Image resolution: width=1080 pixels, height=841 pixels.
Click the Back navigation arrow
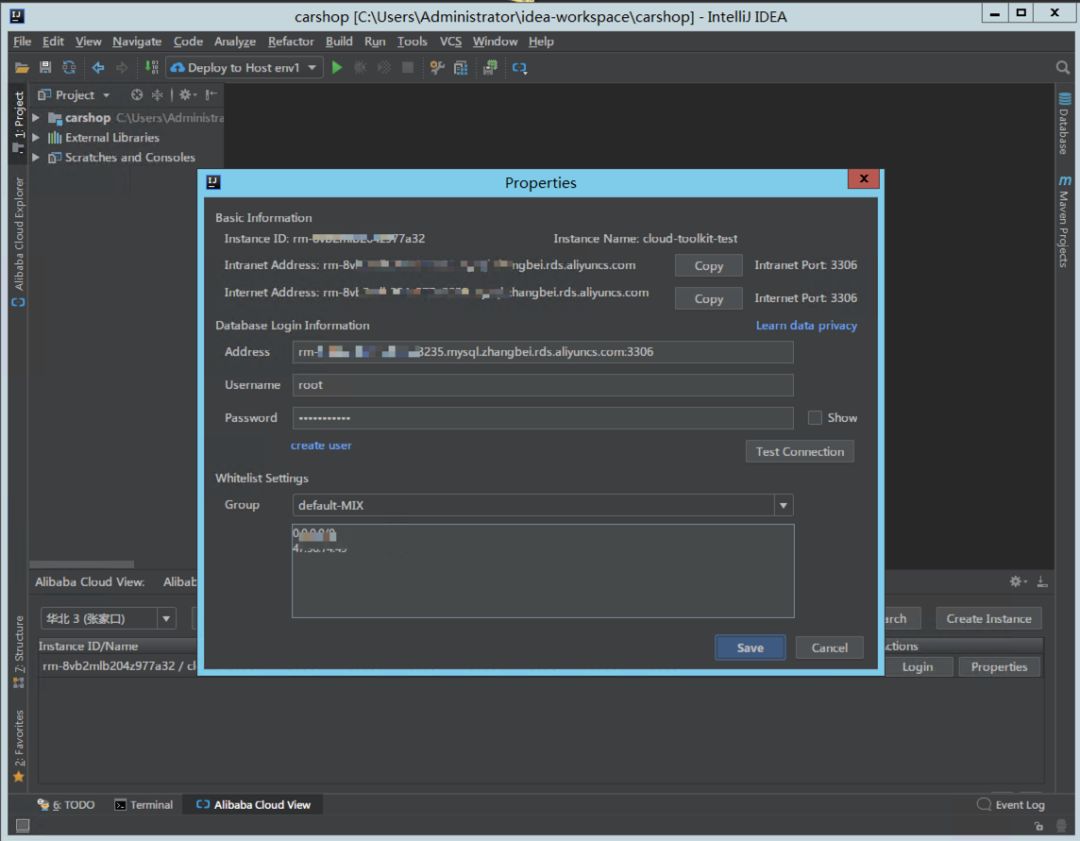pos(98,68)
